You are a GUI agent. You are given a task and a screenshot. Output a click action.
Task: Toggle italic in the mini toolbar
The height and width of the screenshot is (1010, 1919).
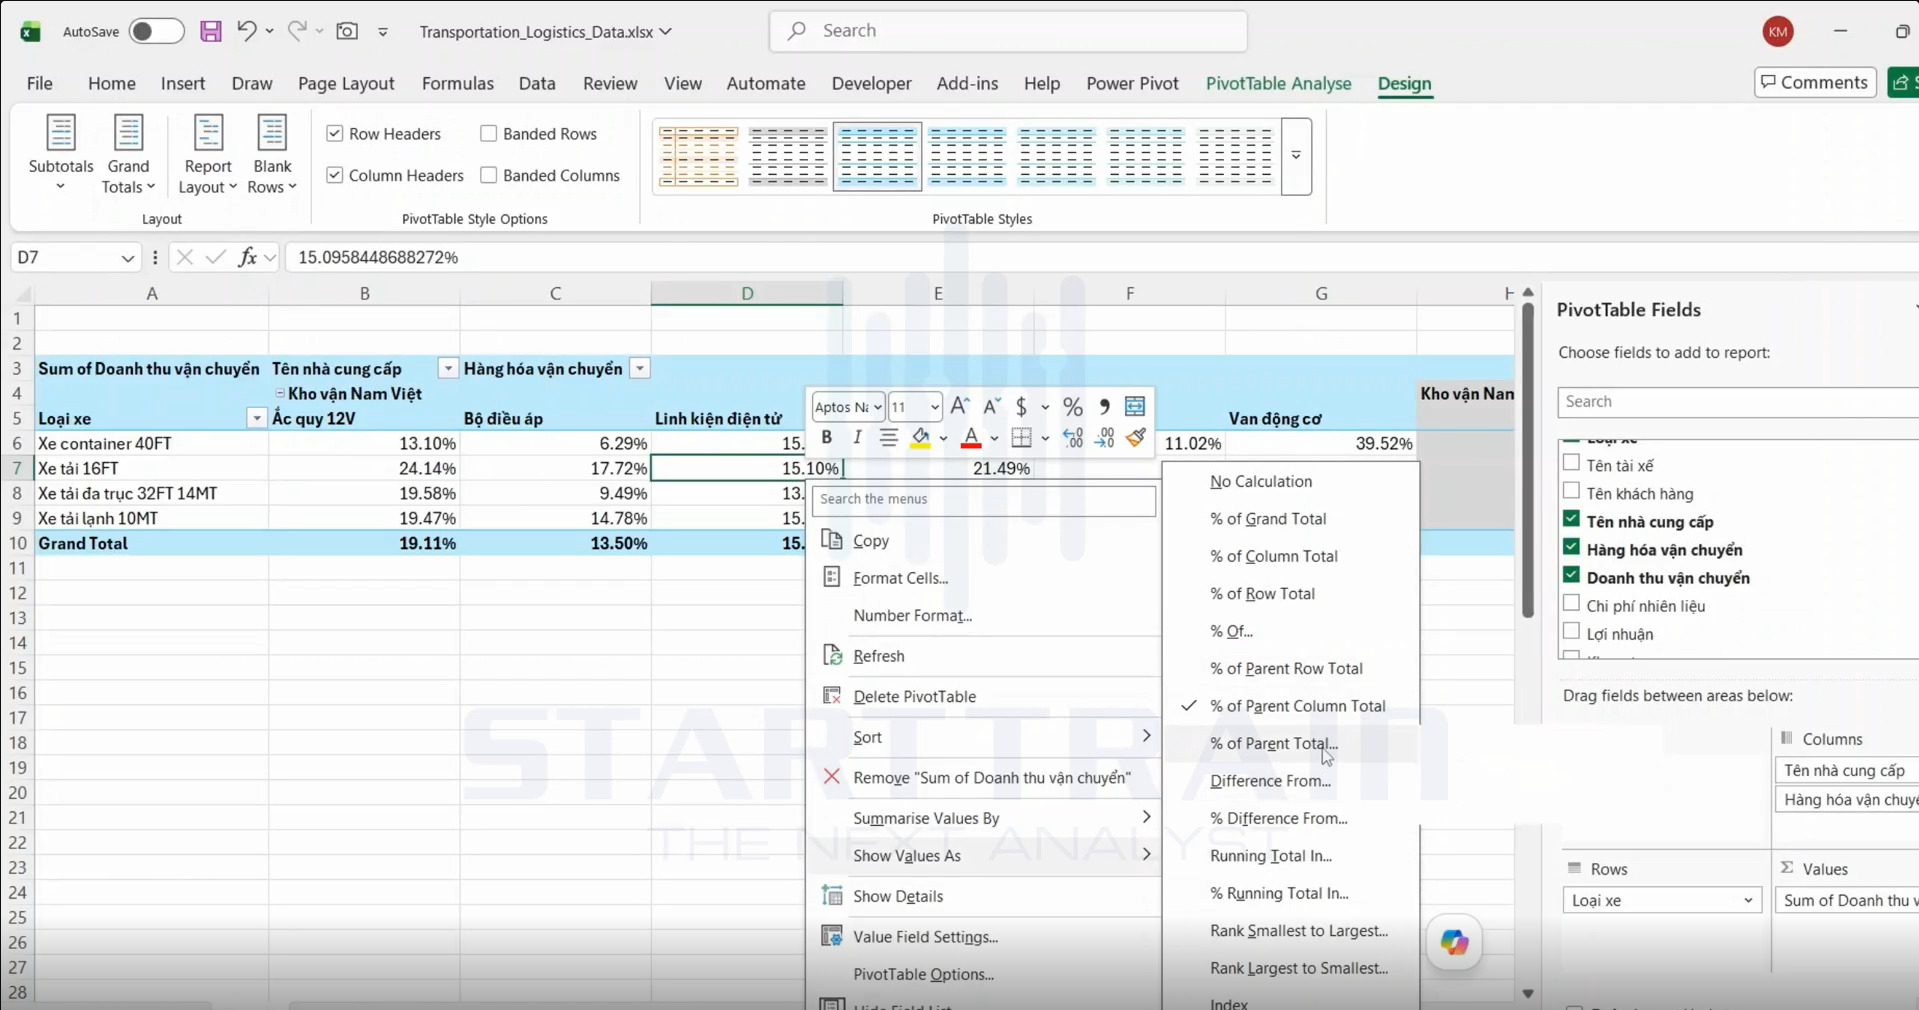pos(857,438)
